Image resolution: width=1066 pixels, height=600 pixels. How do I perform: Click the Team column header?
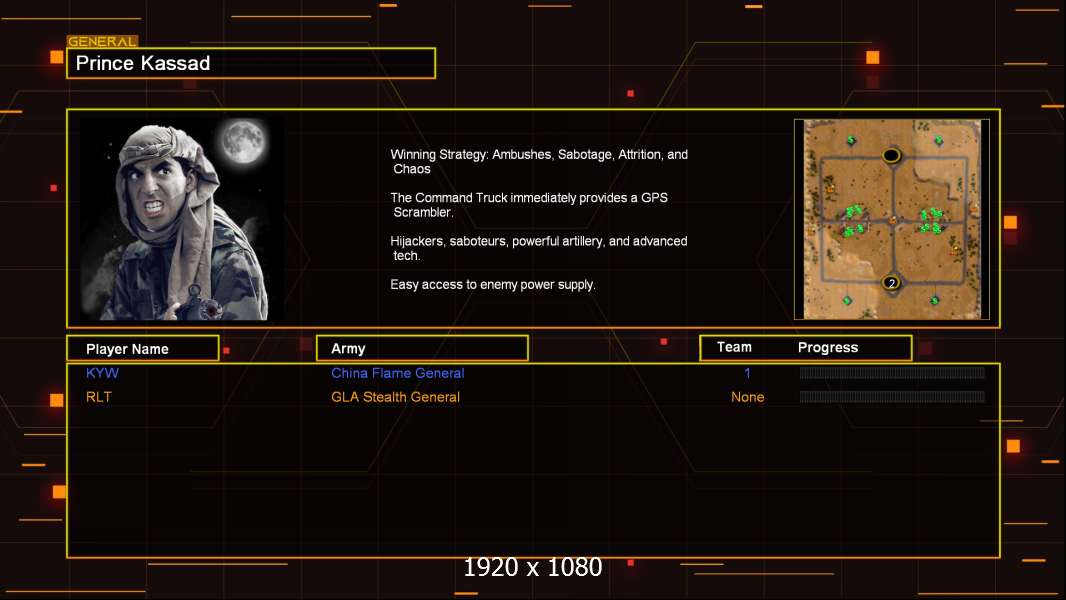click(734, 347)
